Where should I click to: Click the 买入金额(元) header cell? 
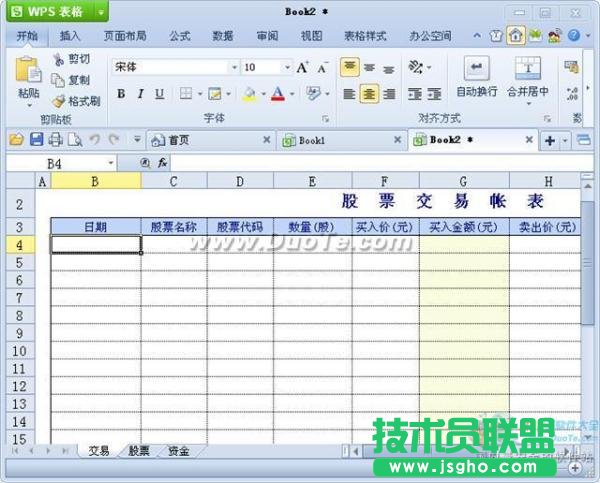464,227
